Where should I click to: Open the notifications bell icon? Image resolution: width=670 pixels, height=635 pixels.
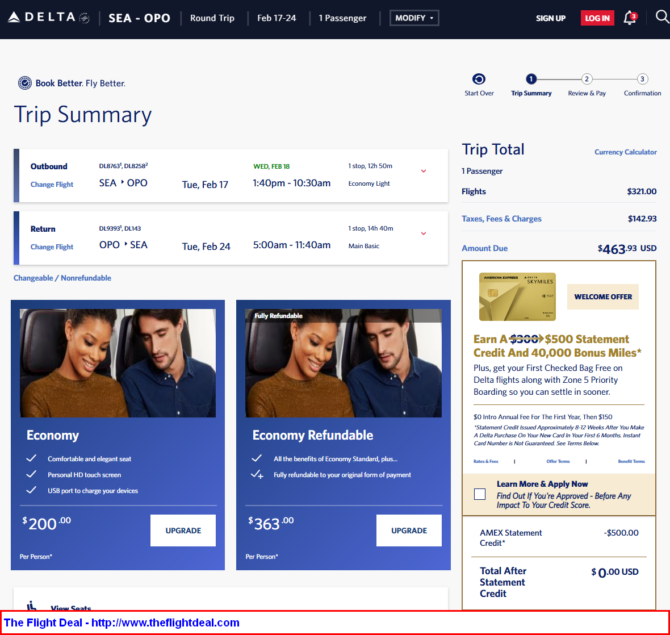tap(629, 18)
